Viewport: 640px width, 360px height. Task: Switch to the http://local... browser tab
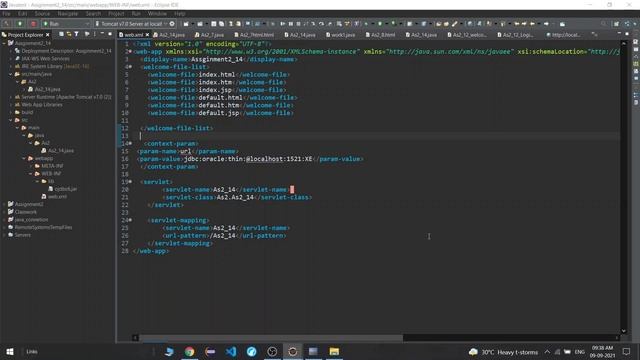tap(563, 35)
